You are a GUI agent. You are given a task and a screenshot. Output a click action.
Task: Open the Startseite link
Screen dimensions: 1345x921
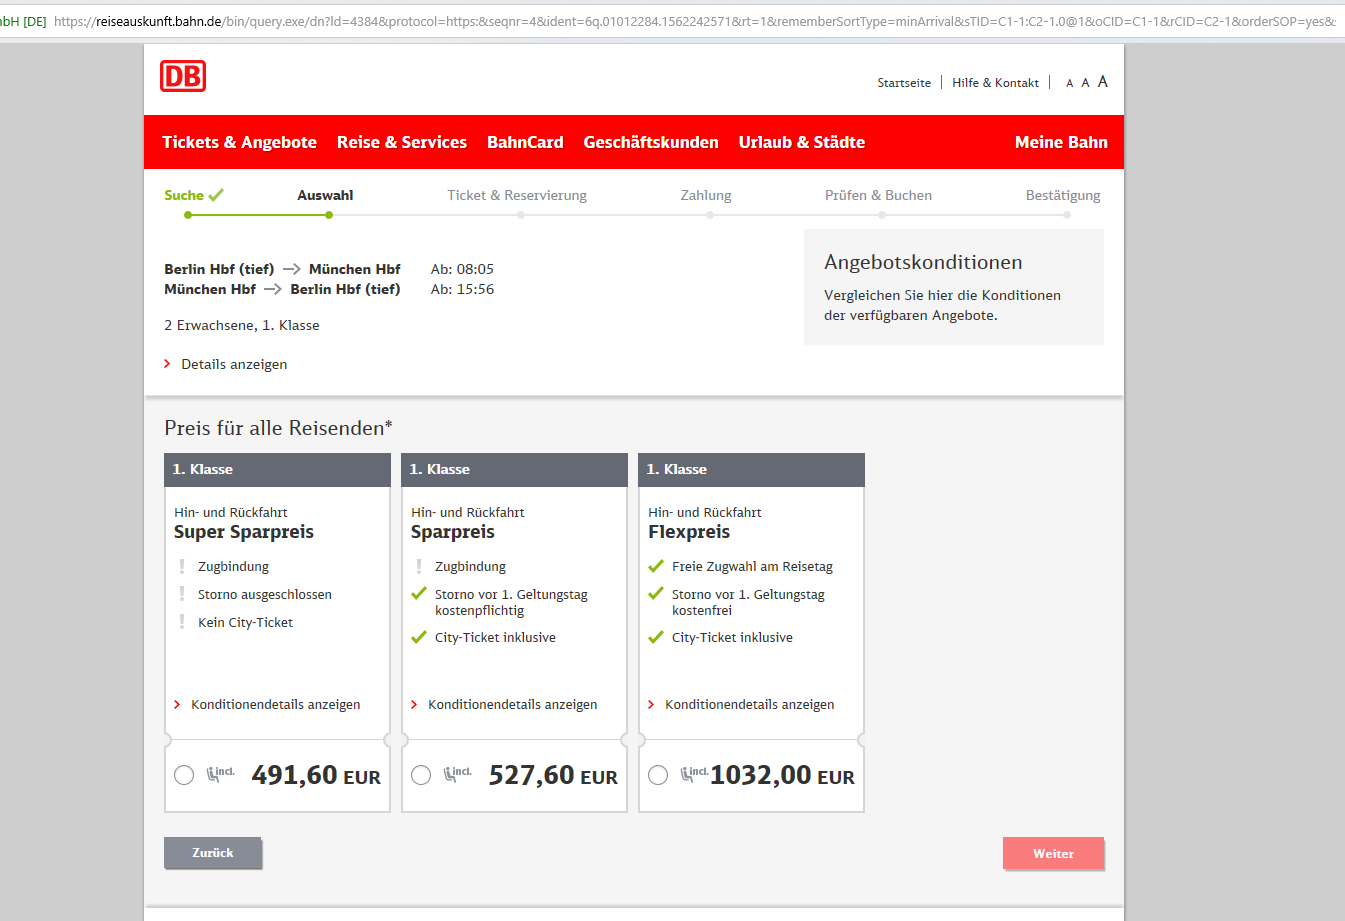coord(904,83)
